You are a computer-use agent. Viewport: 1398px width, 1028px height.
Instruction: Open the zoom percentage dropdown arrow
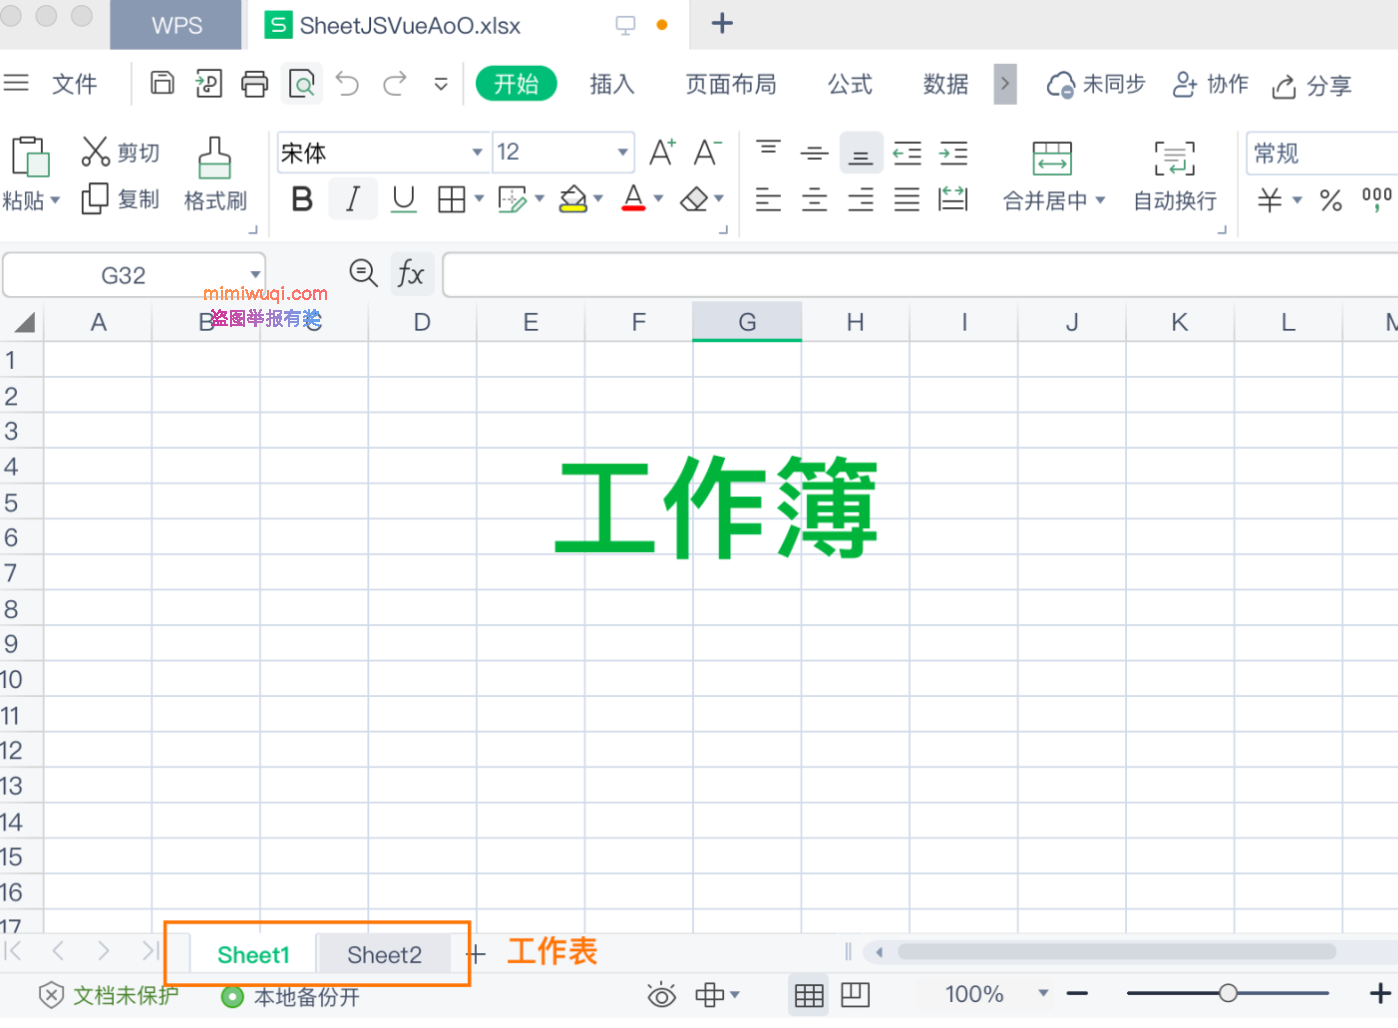(x=1043, y=993)
